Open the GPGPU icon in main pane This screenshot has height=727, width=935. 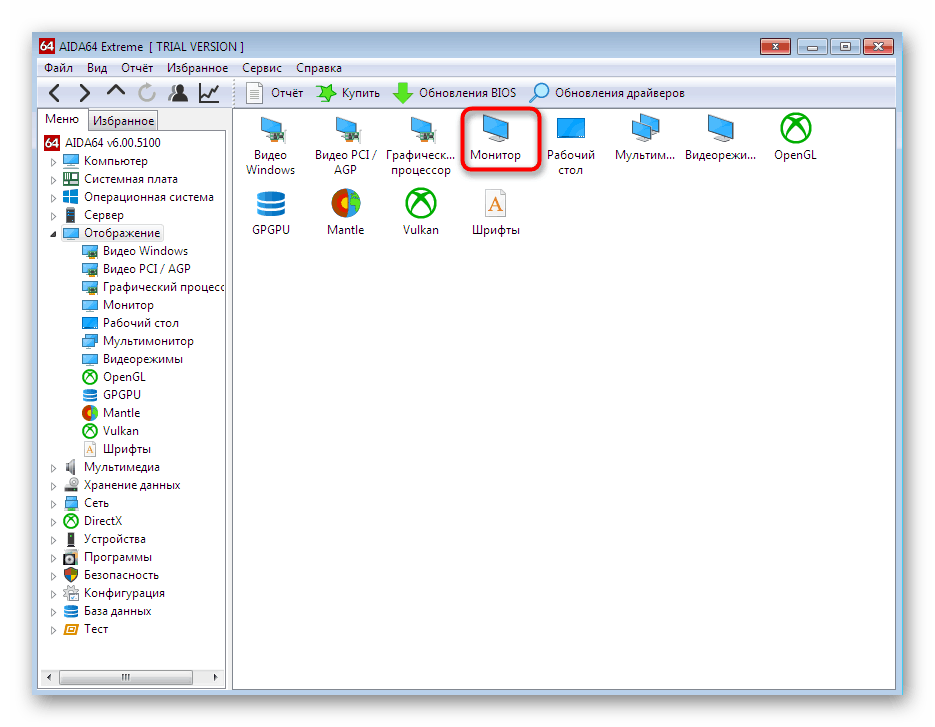pyautogui.click(x=271, y=213)
